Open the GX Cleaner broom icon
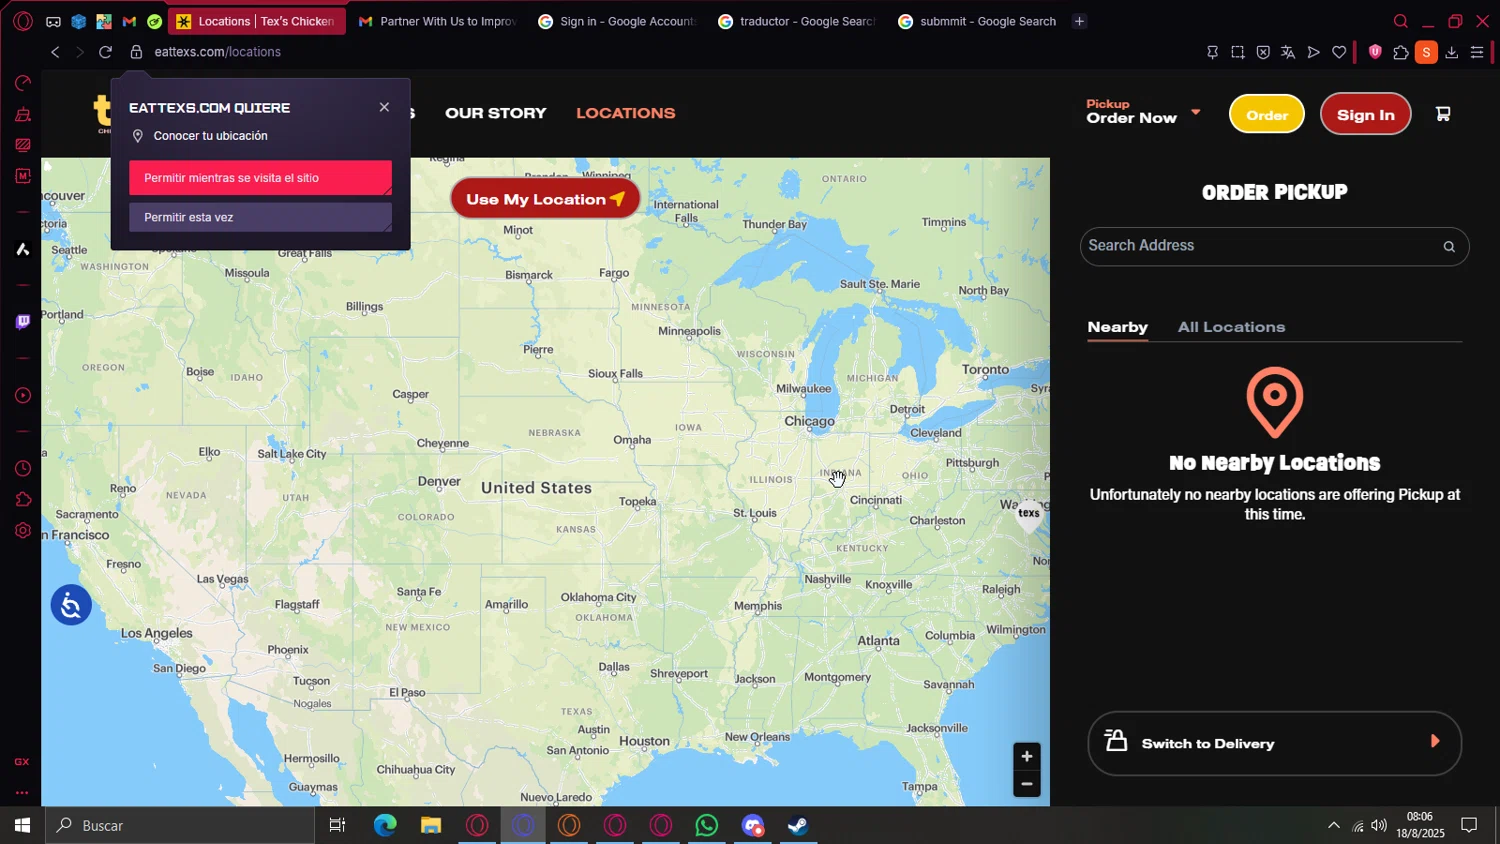1500x844 pixels. [23, 115]
